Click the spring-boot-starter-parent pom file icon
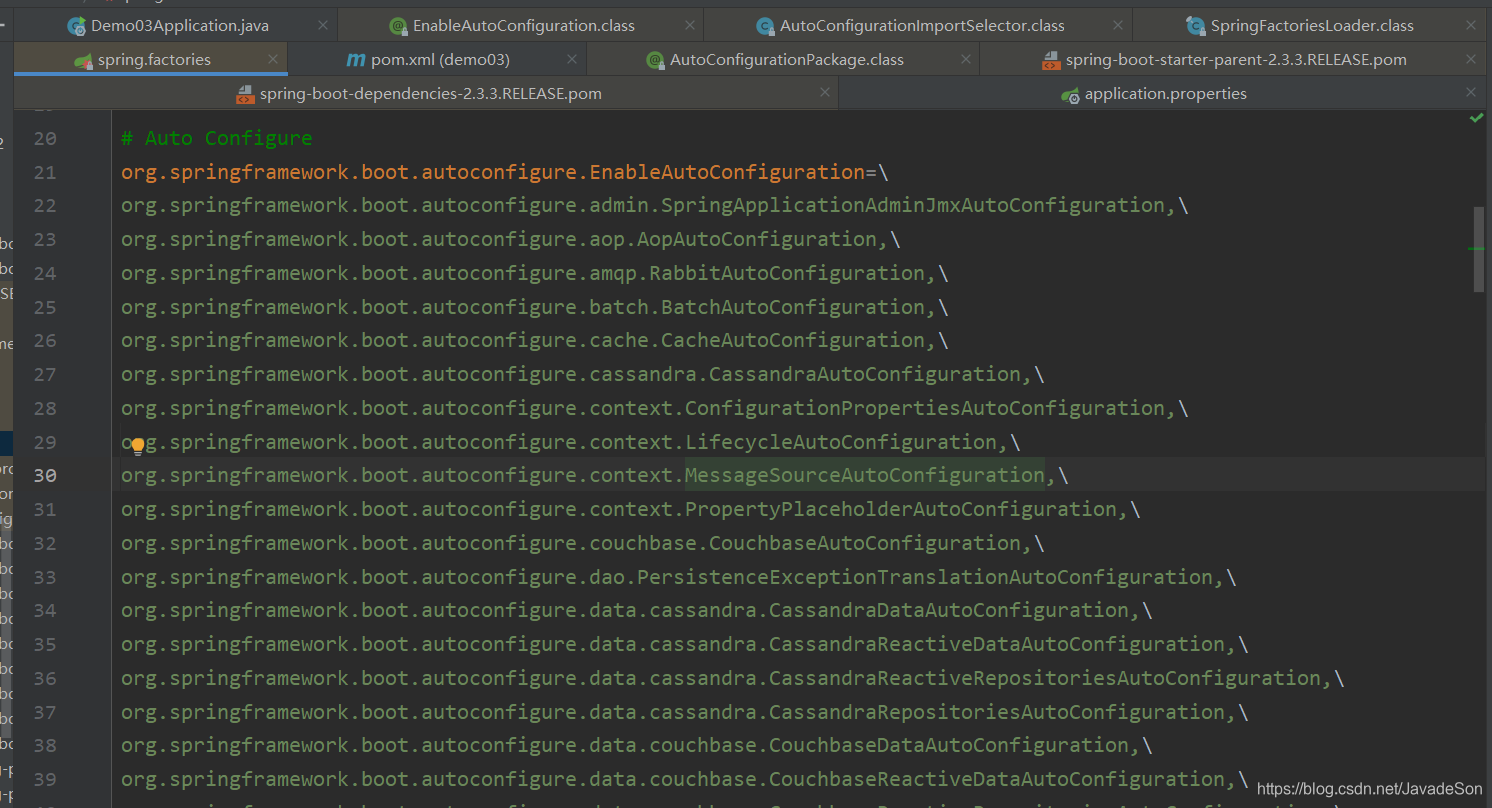The image size is (1492, 808). click(x=1051, y=60)
